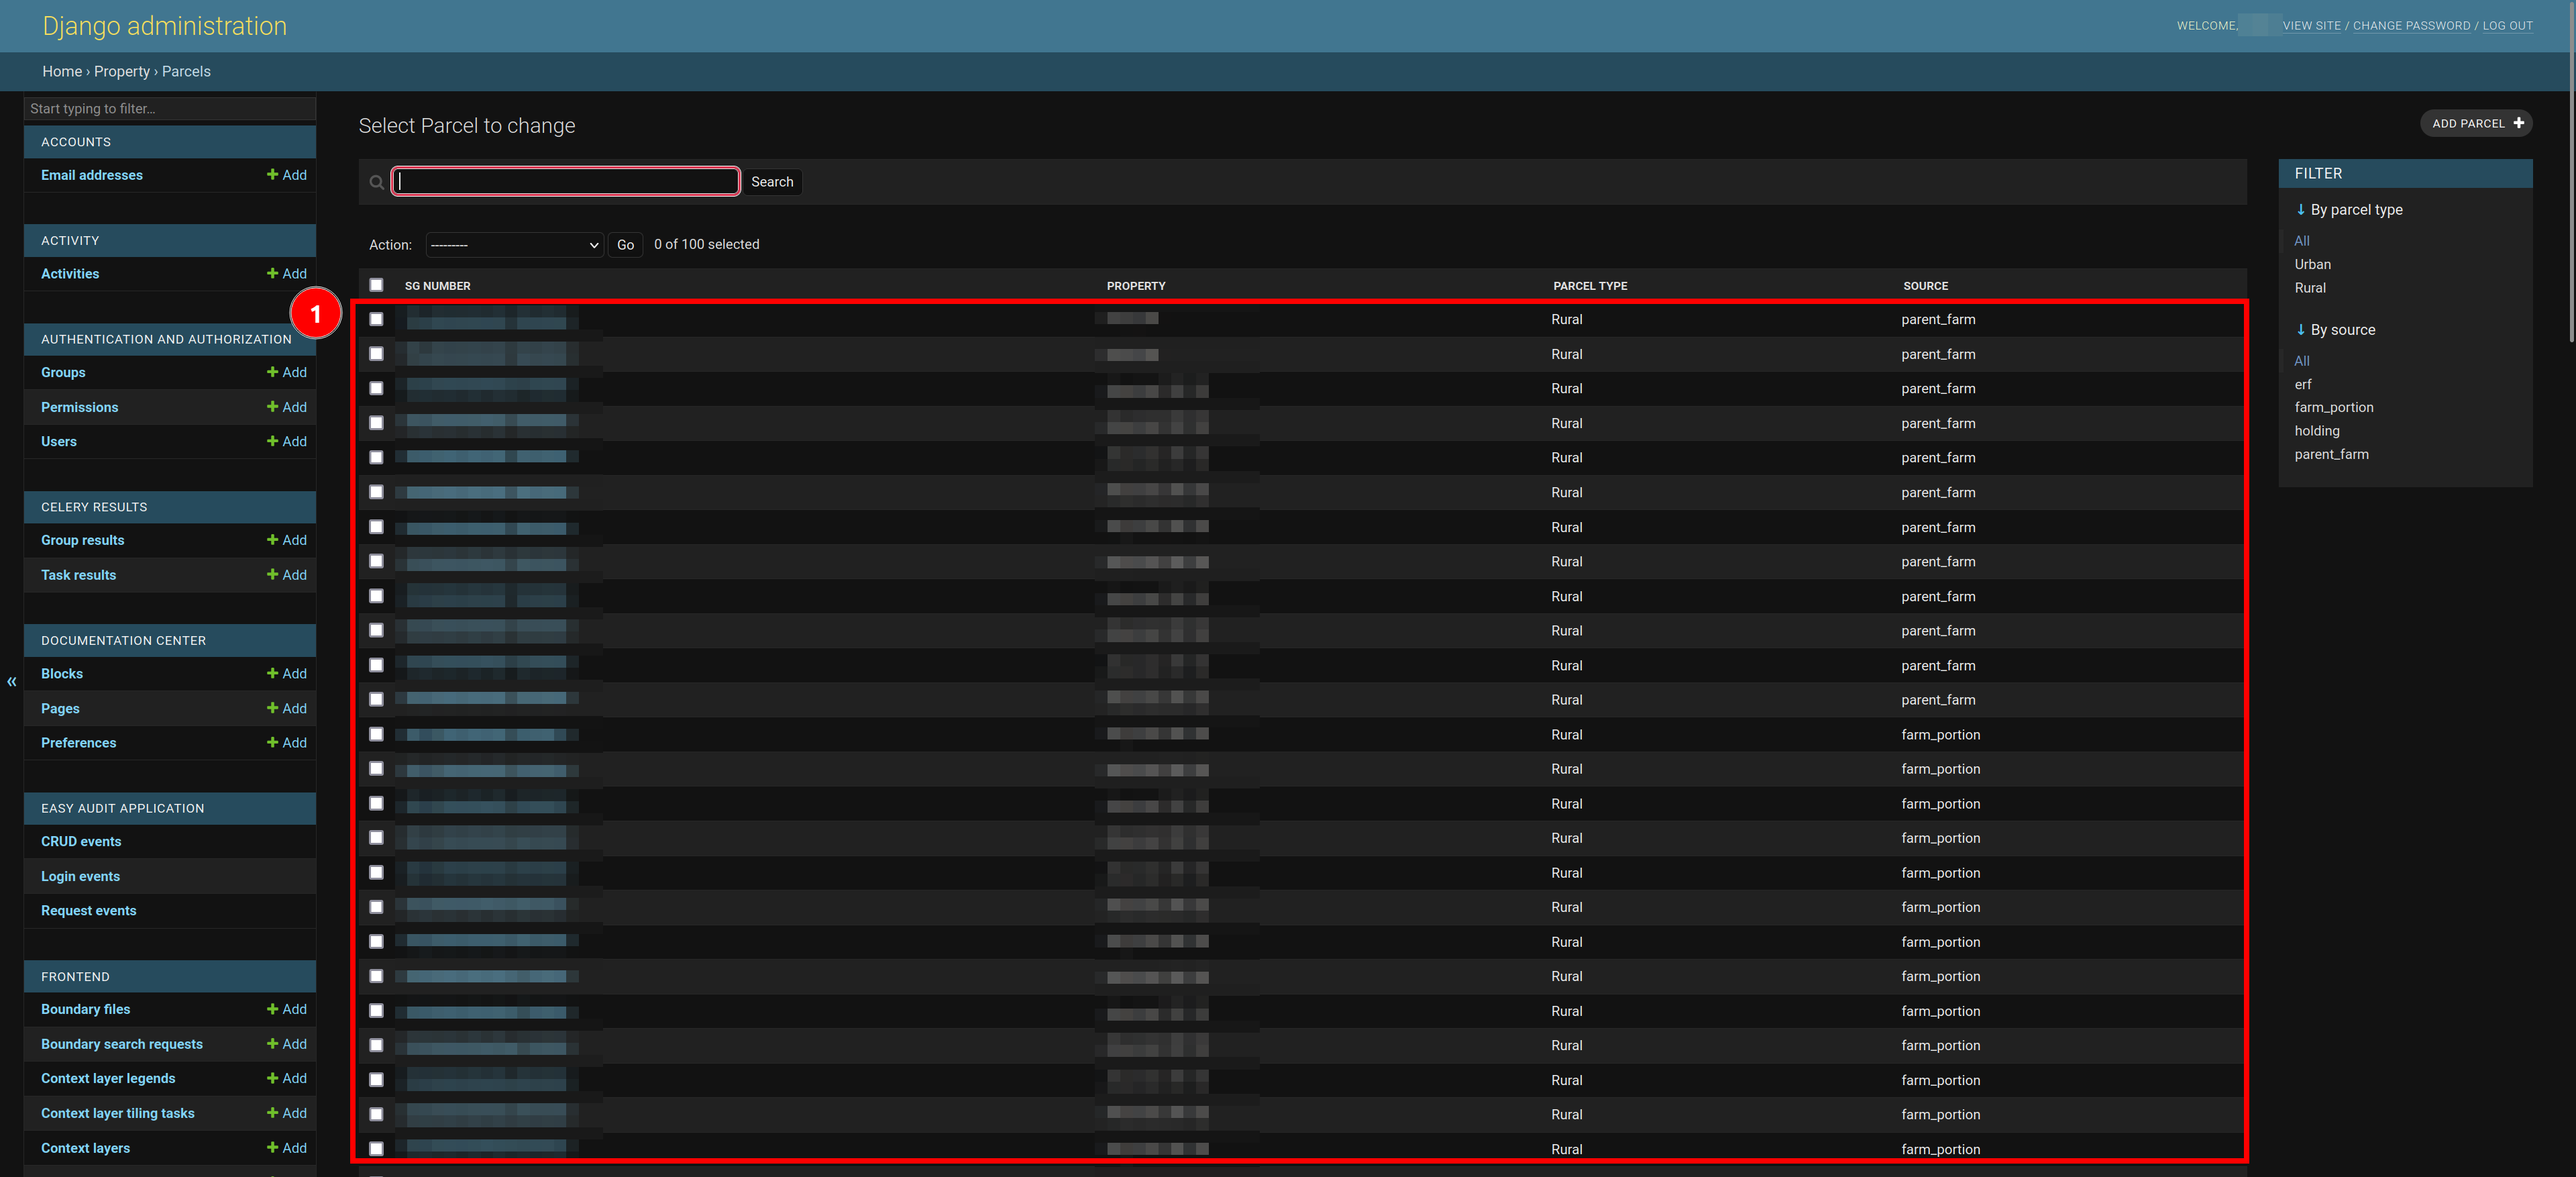Screen dimensions: 2576x1177
Task: Open the Action dropdown
Action: coord(514,245)
